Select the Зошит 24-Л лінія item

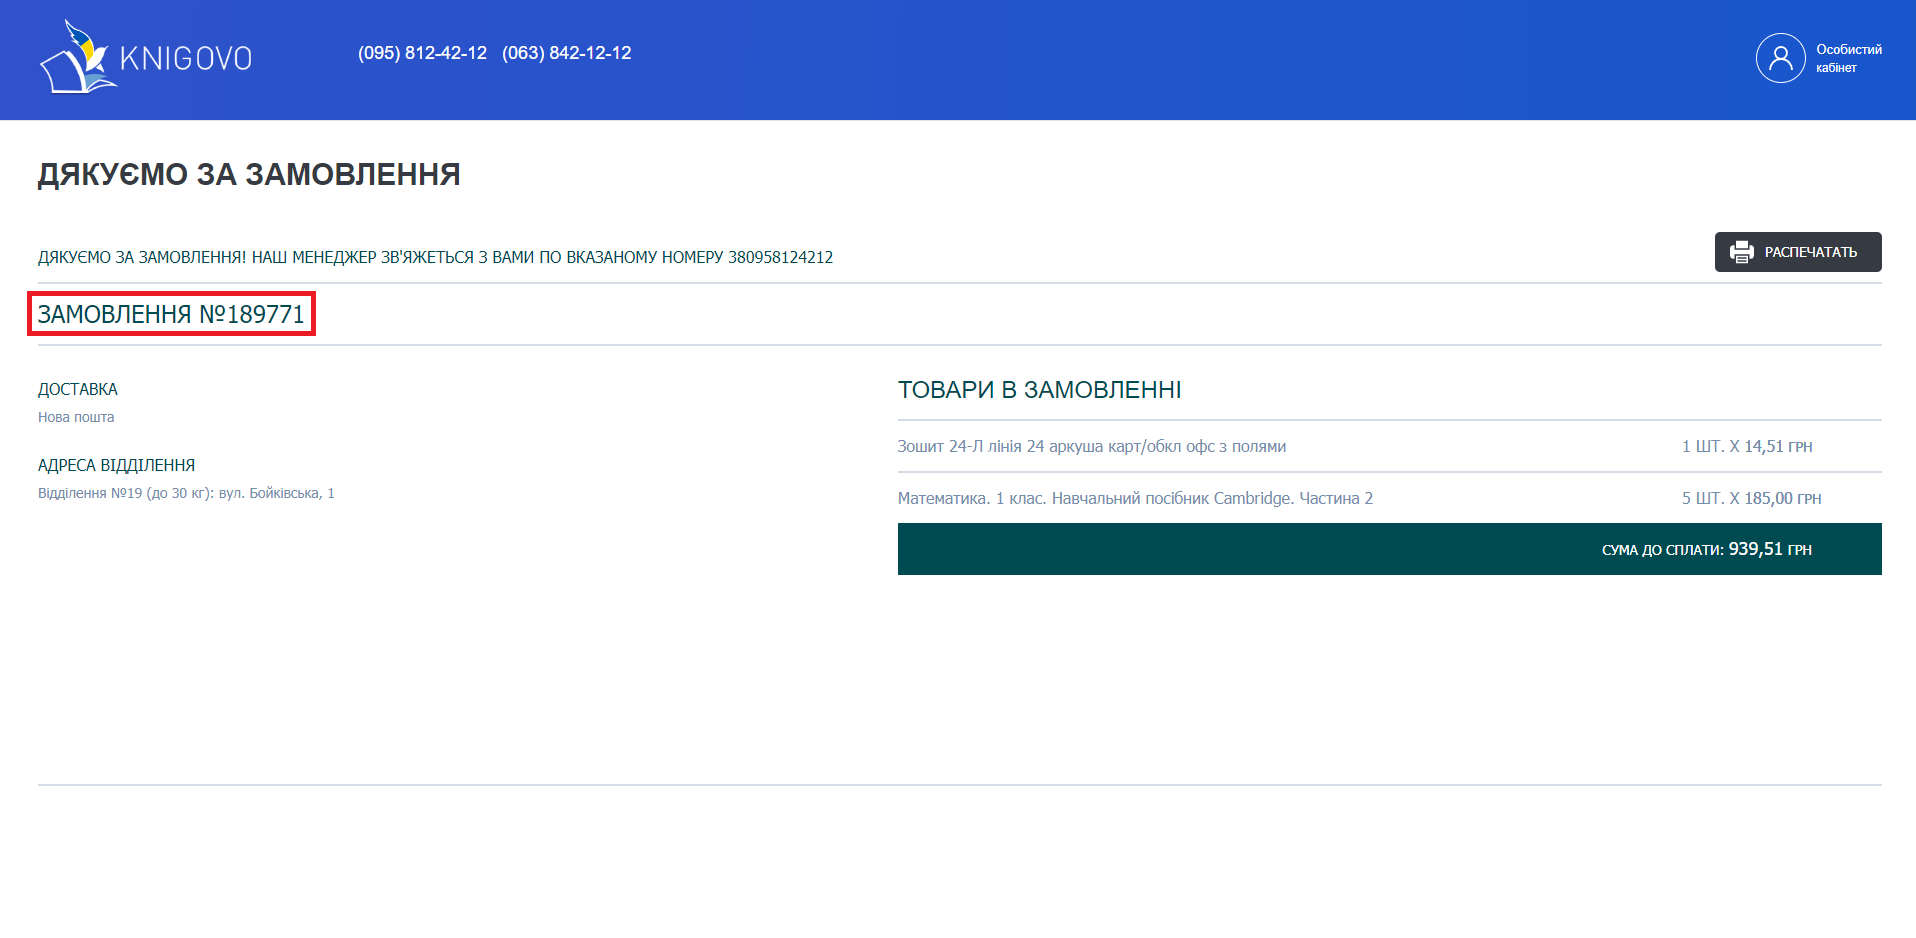click(1091, 446)
